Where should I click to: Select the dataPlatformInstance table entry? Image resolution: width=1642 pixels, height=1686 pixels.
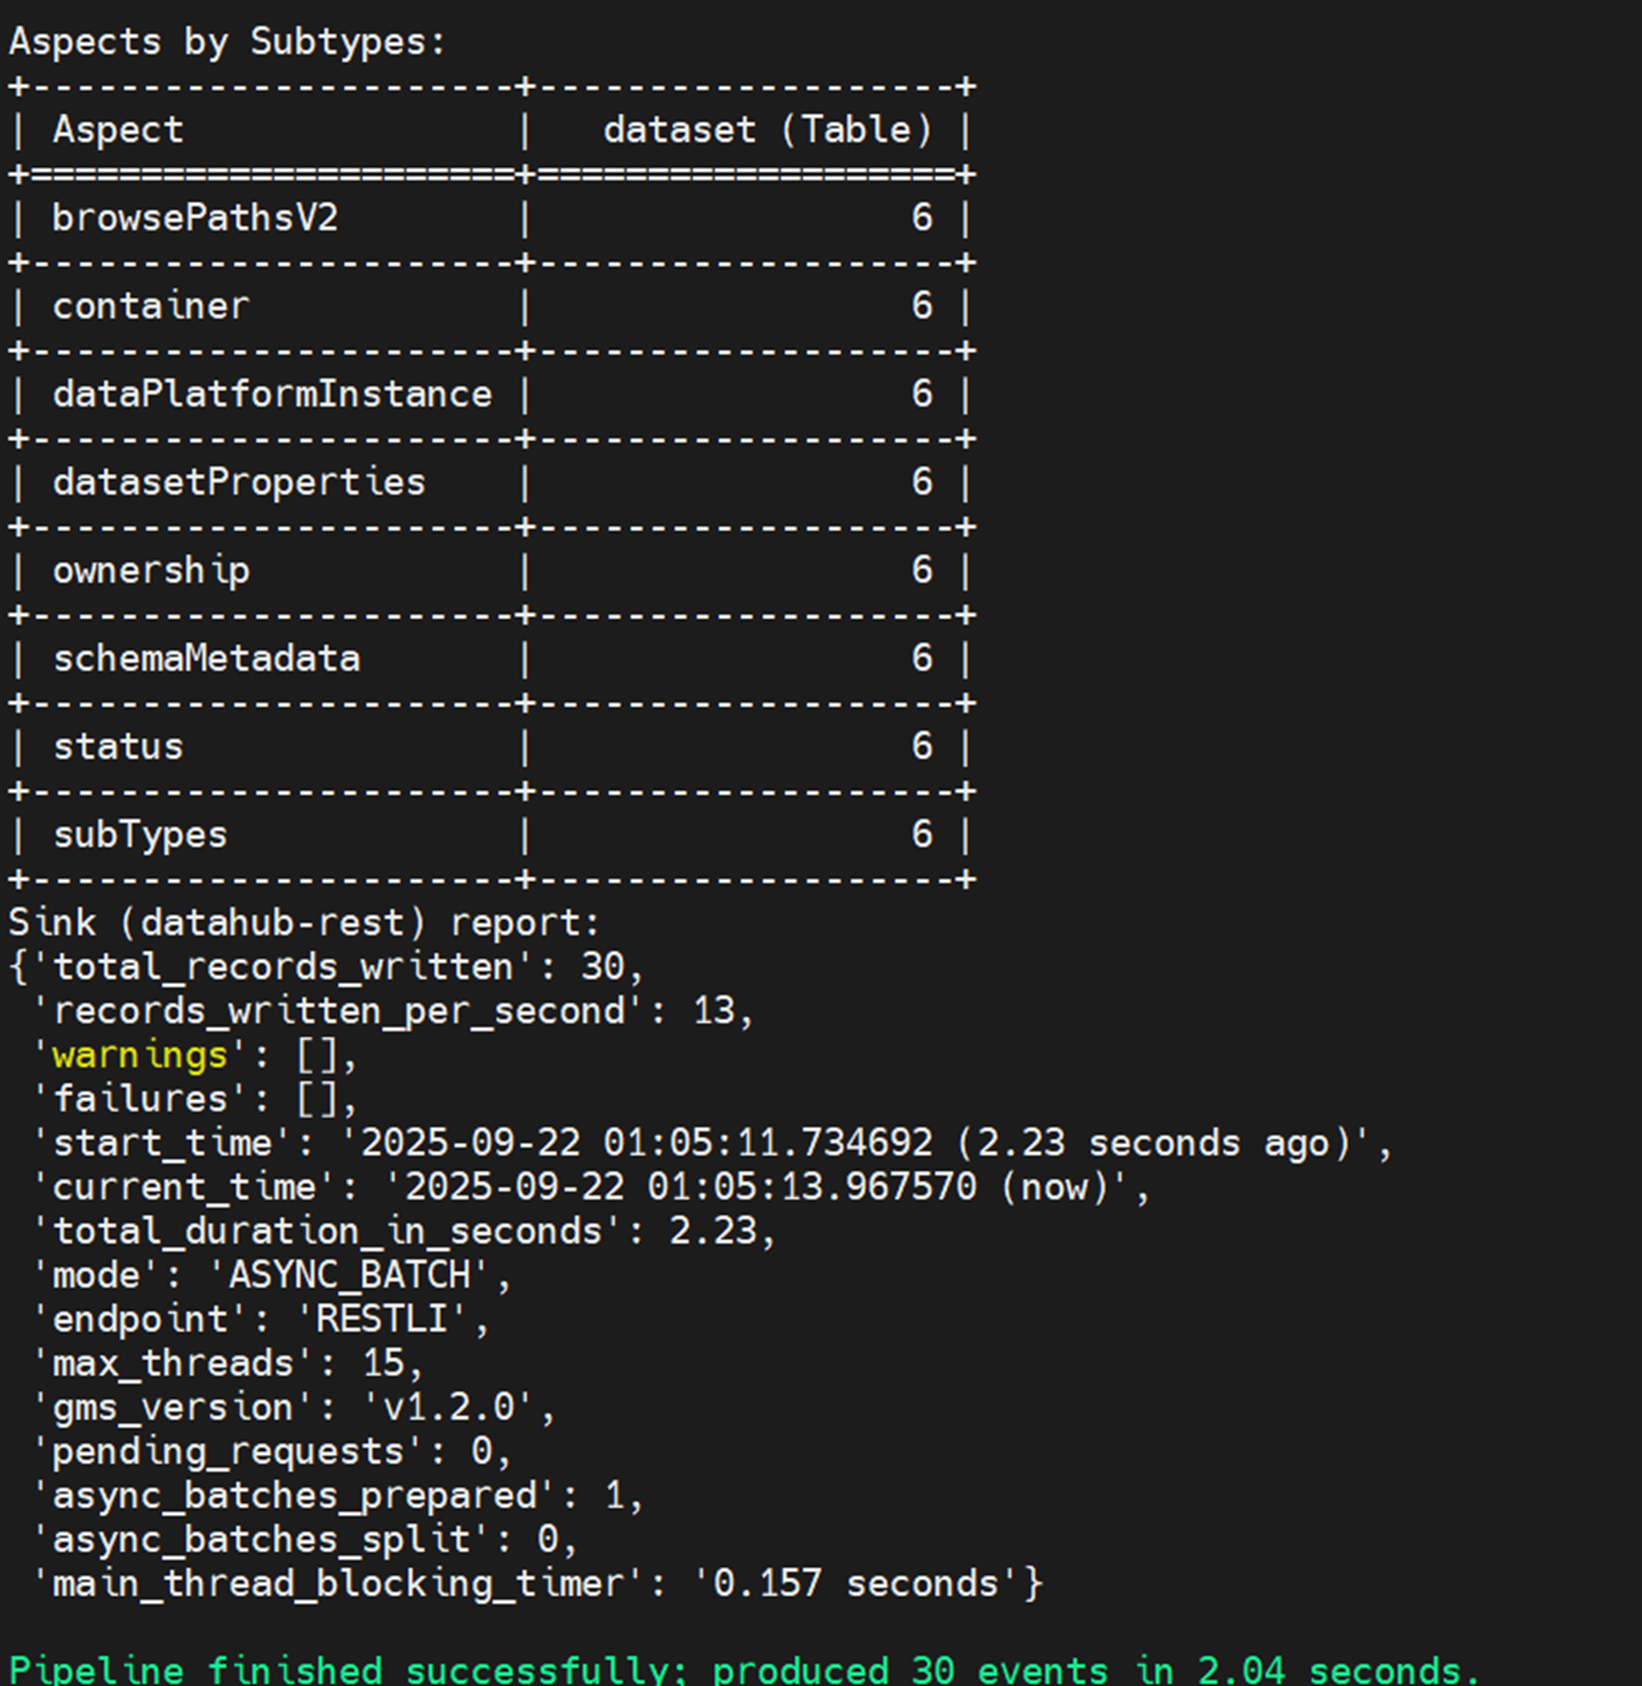(x=272, y=394)
